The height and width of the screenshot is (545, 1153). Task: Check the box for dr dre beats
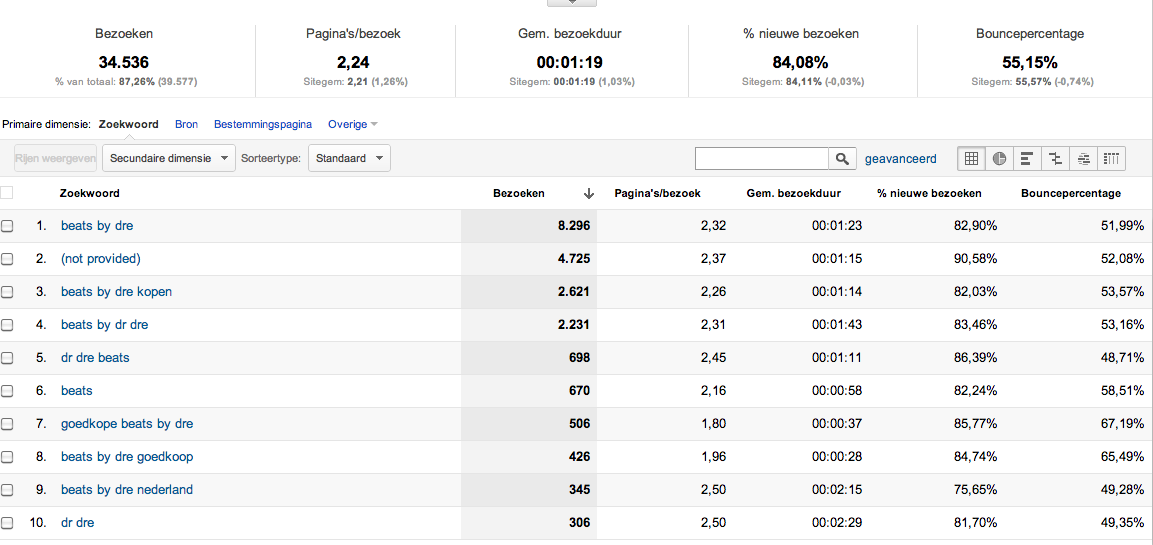[x=7, y=357]
